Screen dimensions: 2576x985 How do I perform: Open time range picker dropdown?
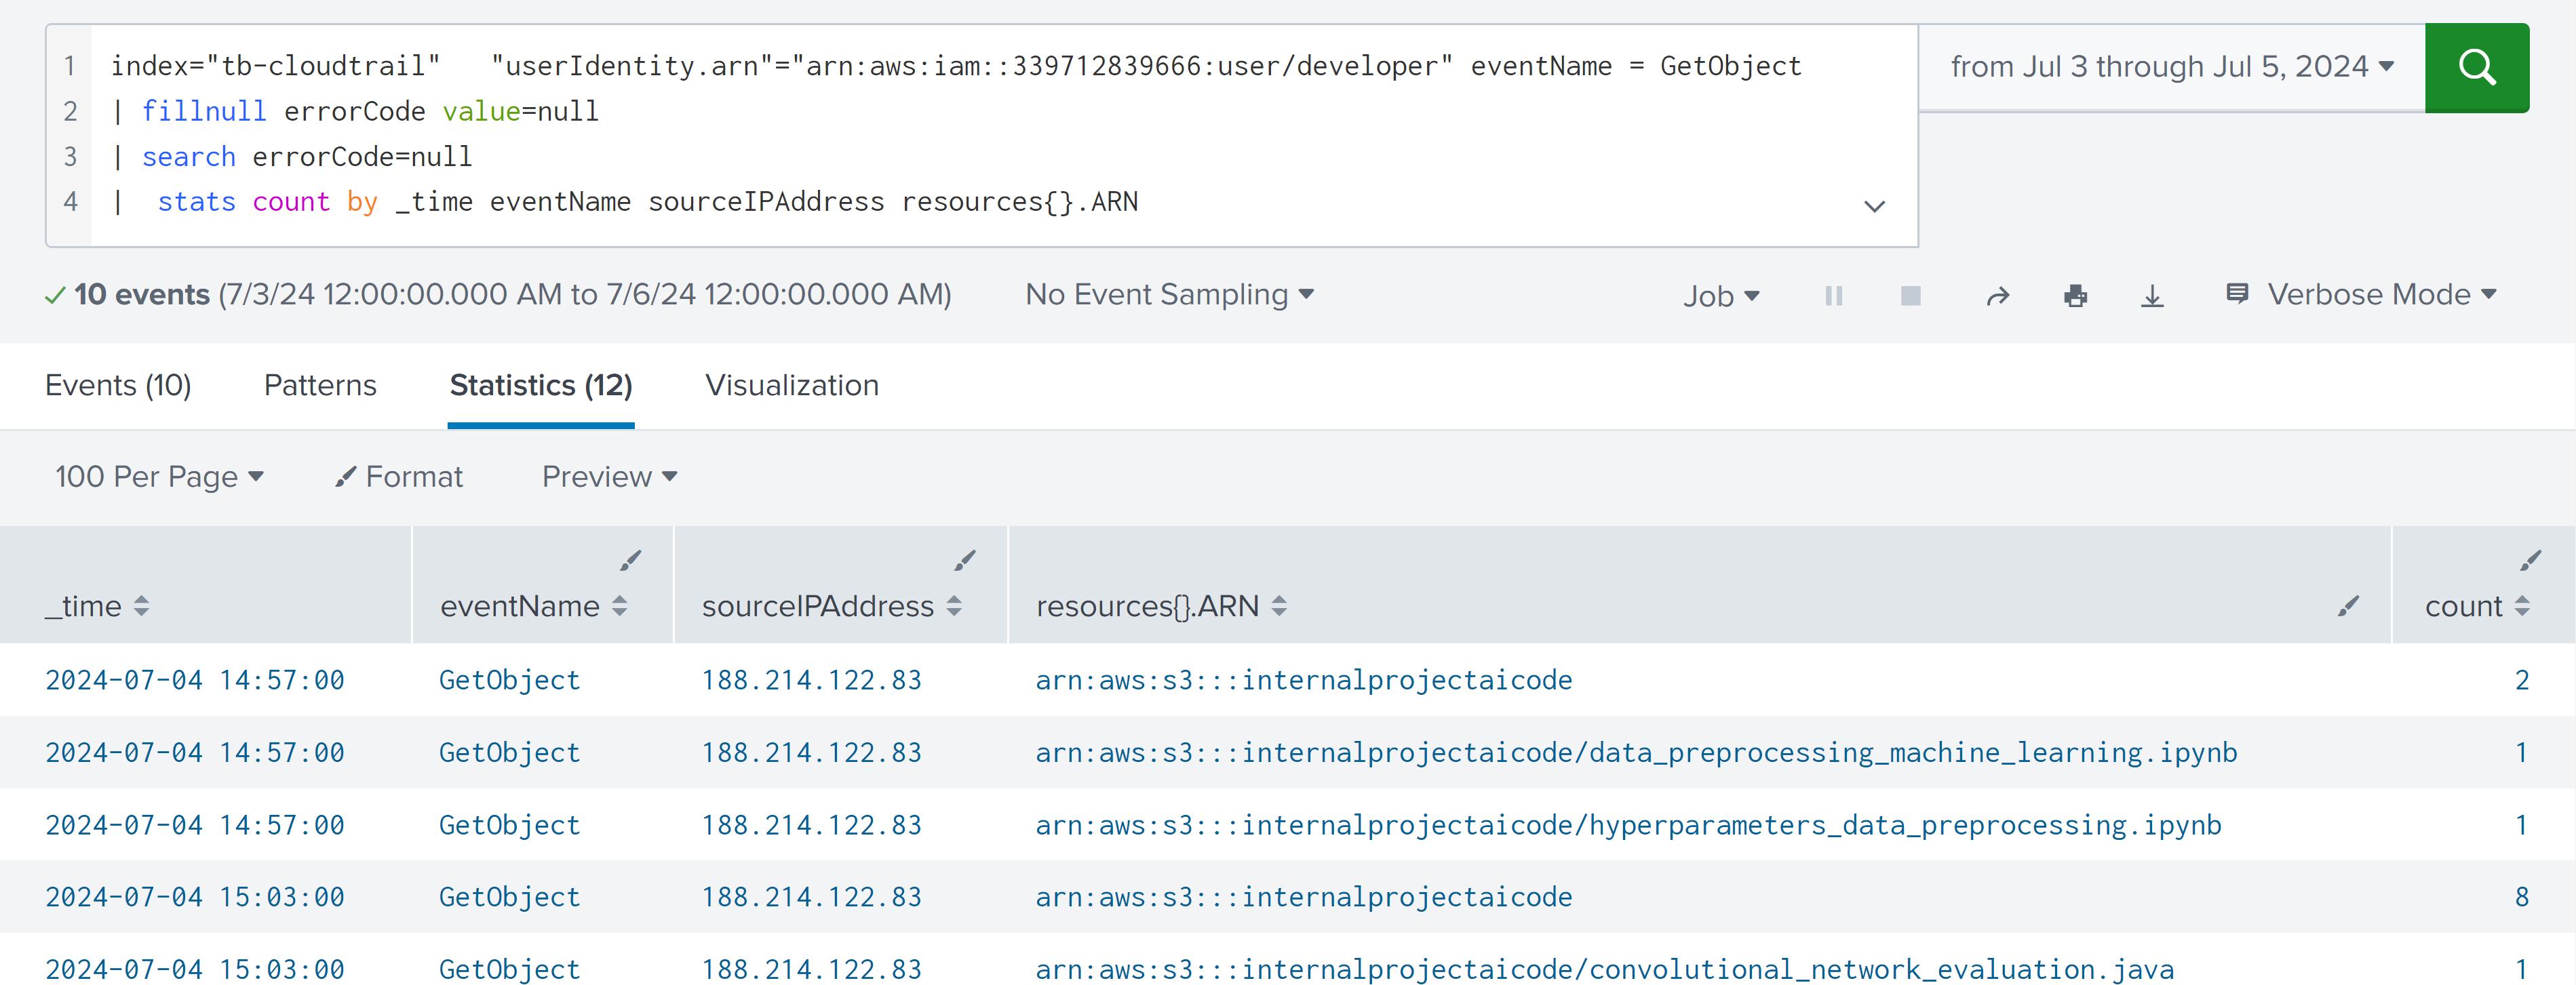pyautogui.click(x=2171, y=67)
